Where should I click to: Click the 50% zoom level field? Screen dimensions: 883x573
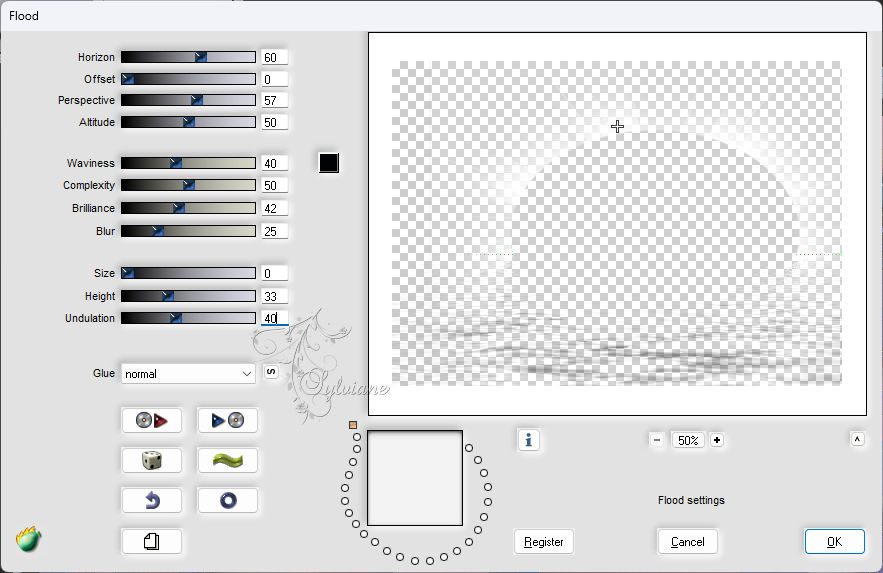[x=687, y=440]
